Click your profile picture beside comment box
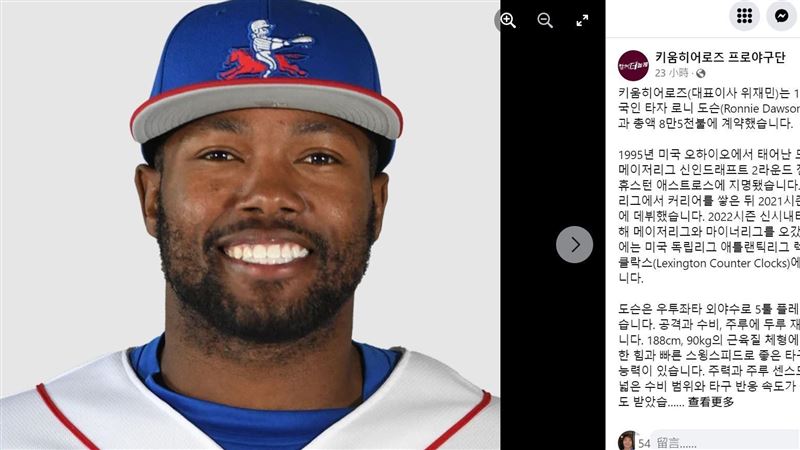Screen dimensions: 800x450 627,441
